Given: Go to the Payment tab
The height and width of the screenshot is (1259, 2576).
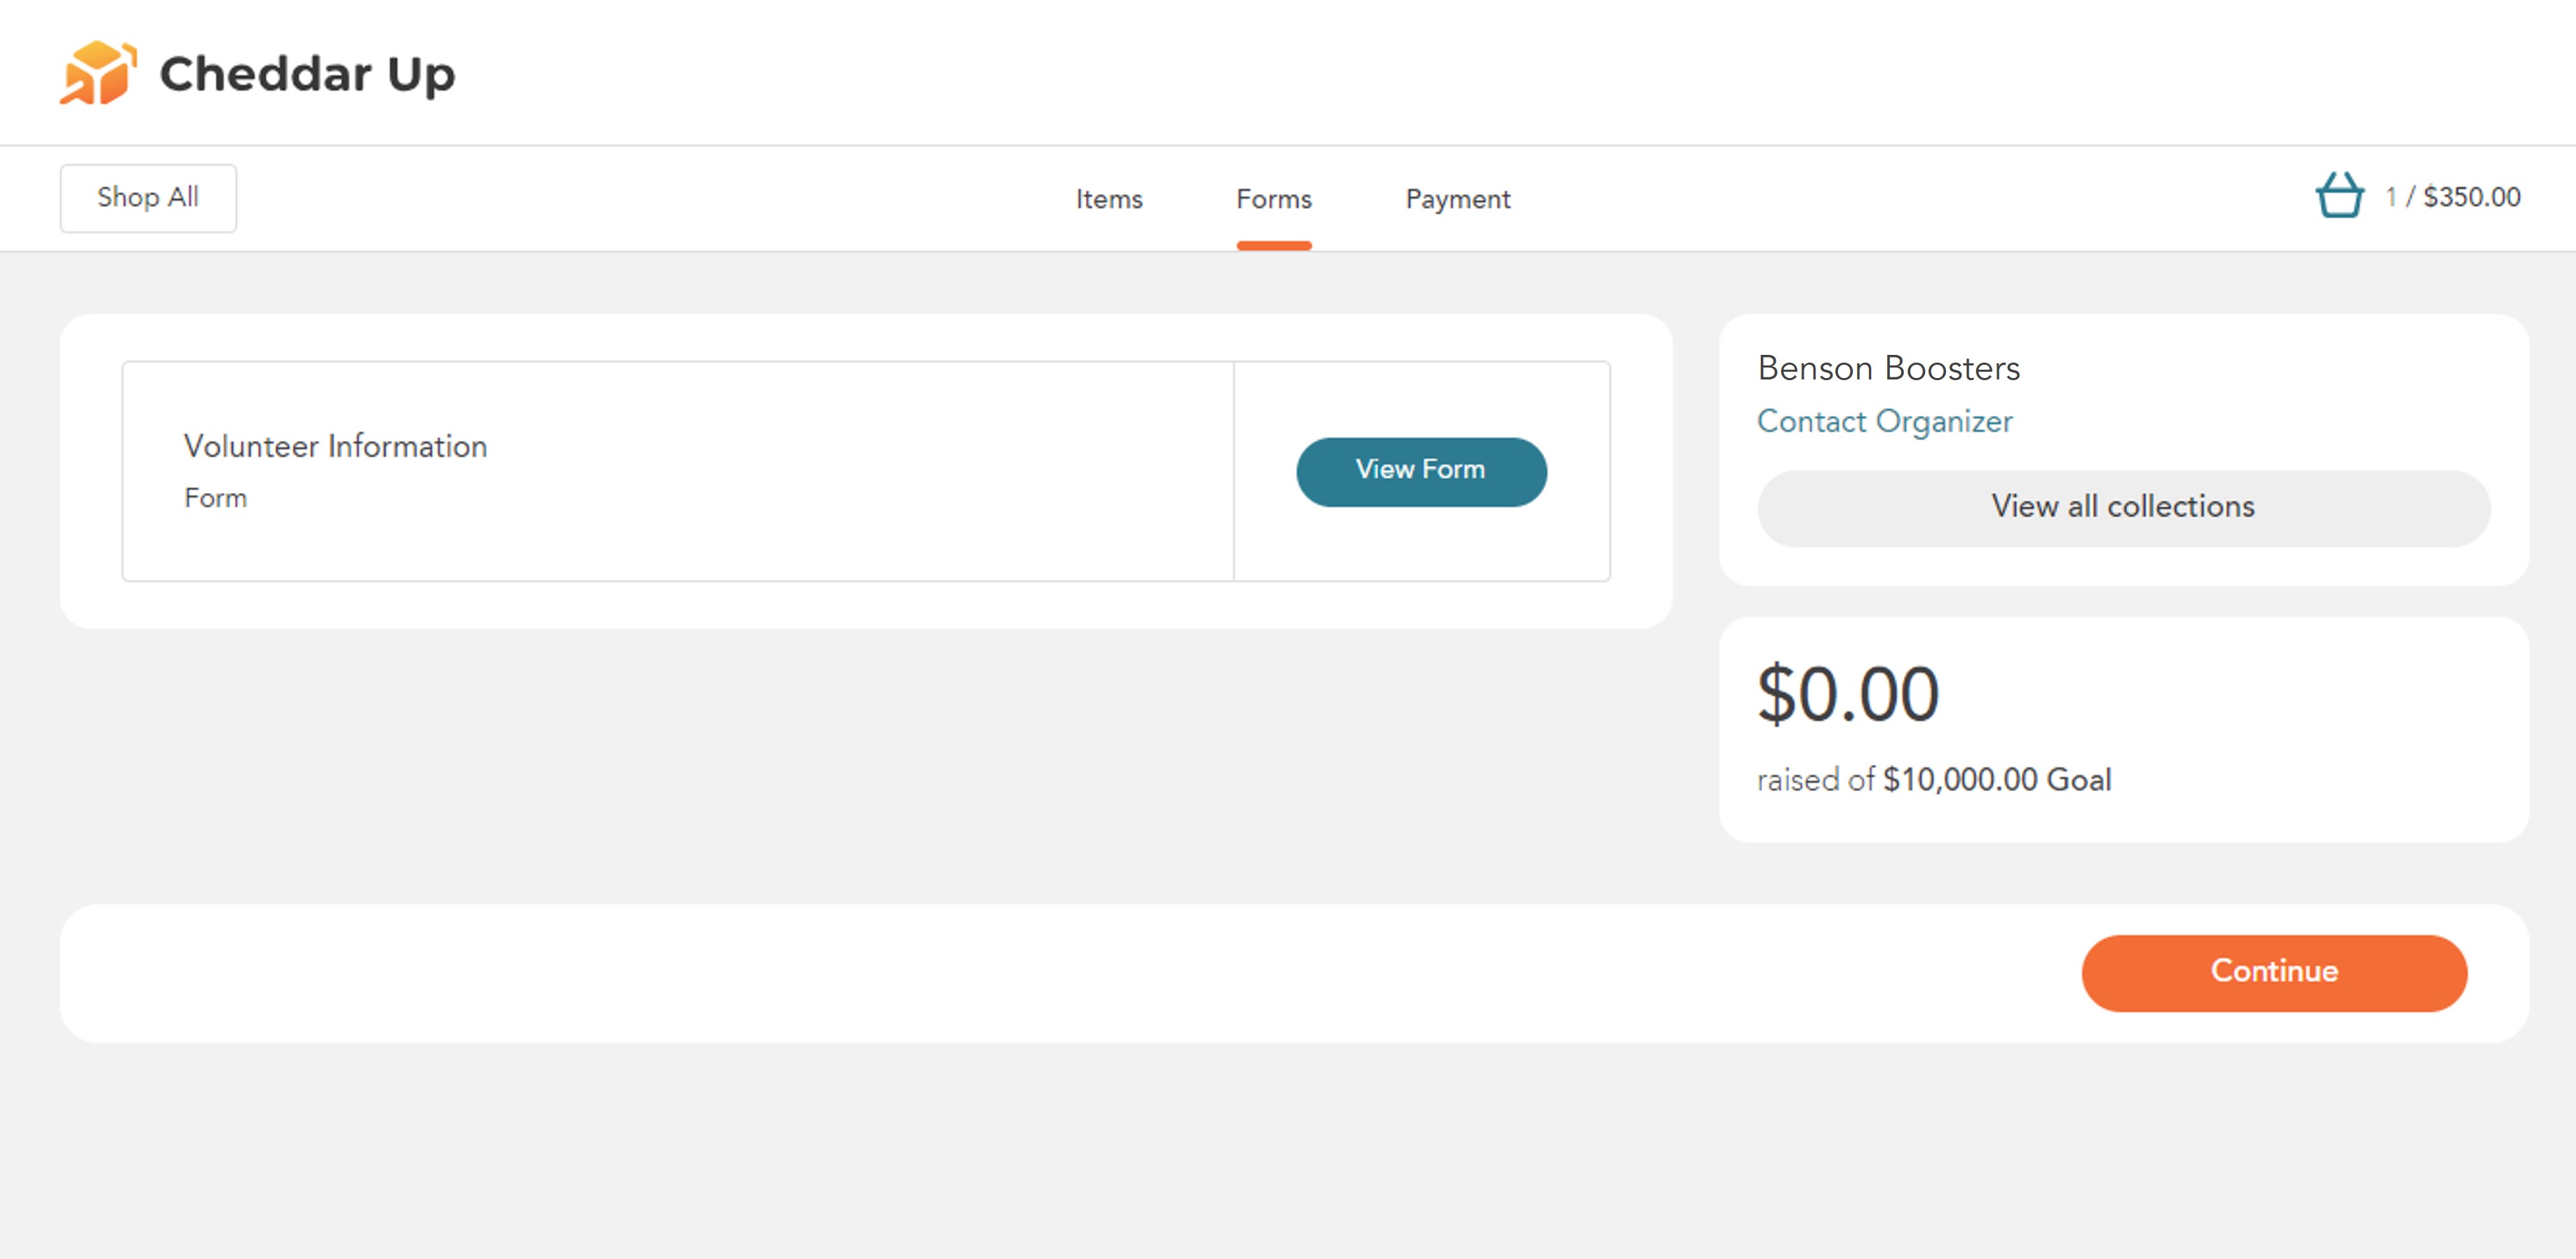Looking at the screenshot, I should [1457, 199].
